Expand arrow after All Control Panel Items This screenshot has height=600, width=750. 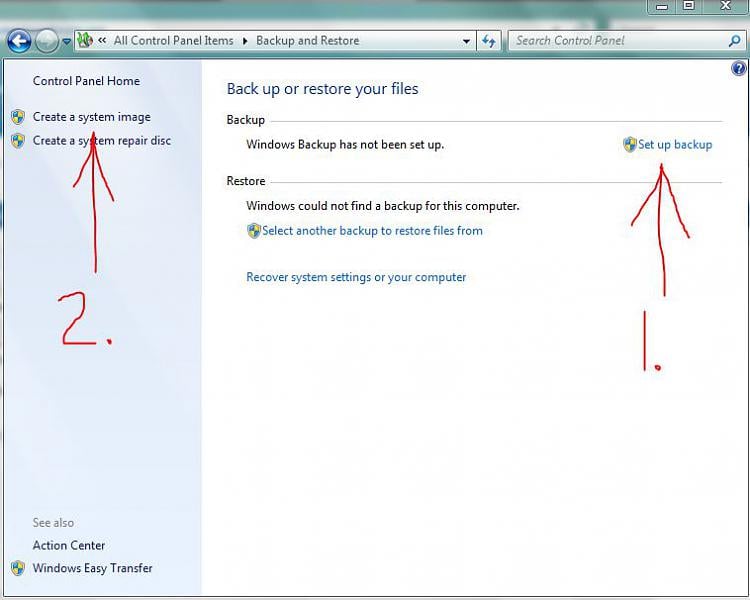(245, 41)
